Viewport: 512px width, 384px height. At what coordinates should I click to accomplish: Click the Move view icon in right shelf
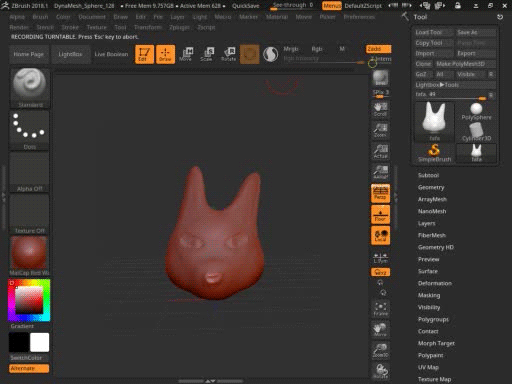380,329
